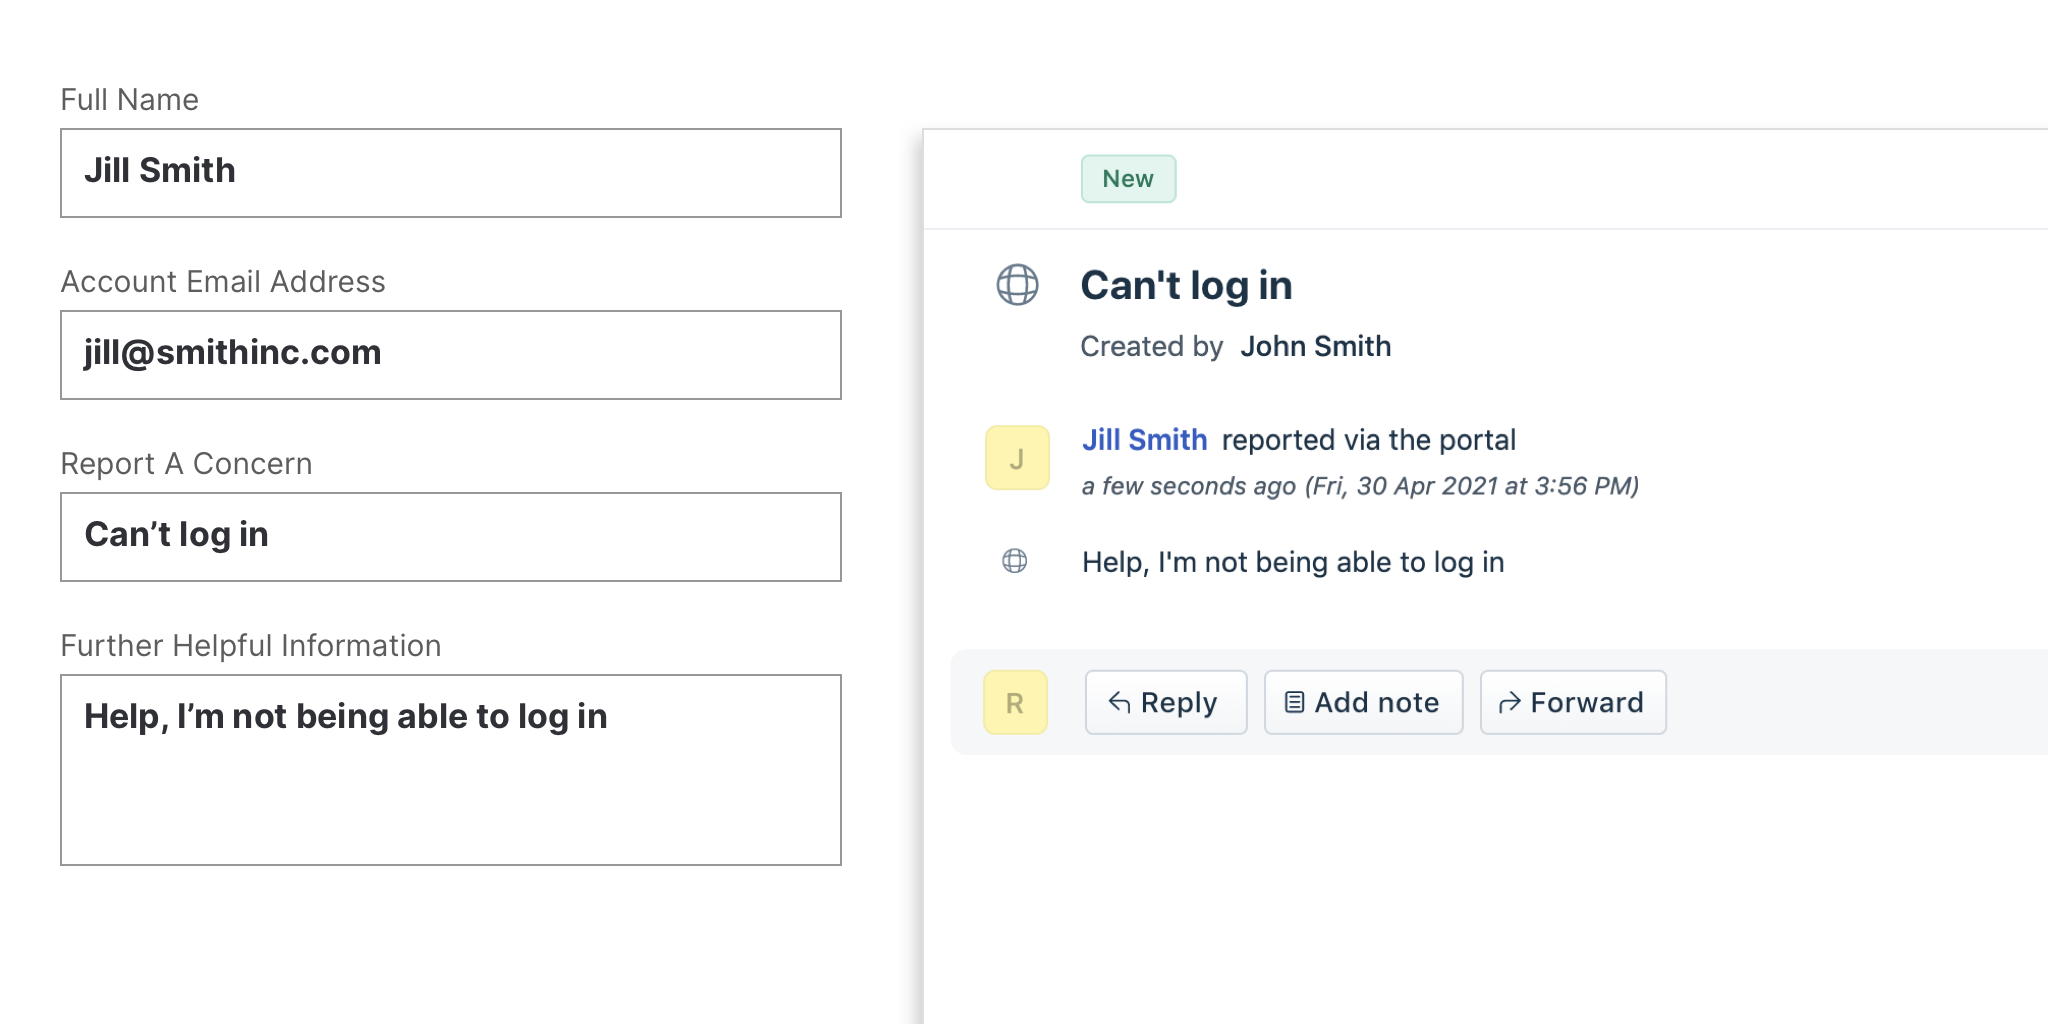Click the globe icon beside the ticket title

click(x=1017, y=287)
